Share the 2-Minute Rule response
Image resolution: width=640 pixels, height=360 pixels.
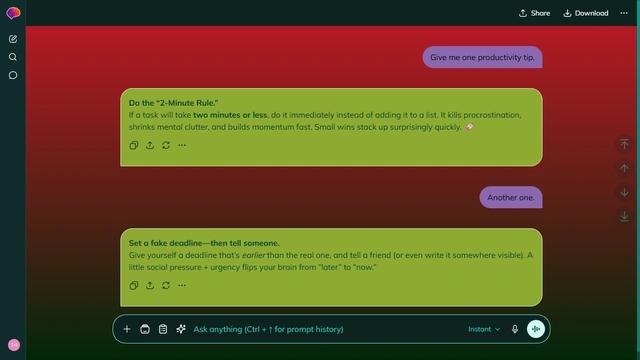(150, 145)
